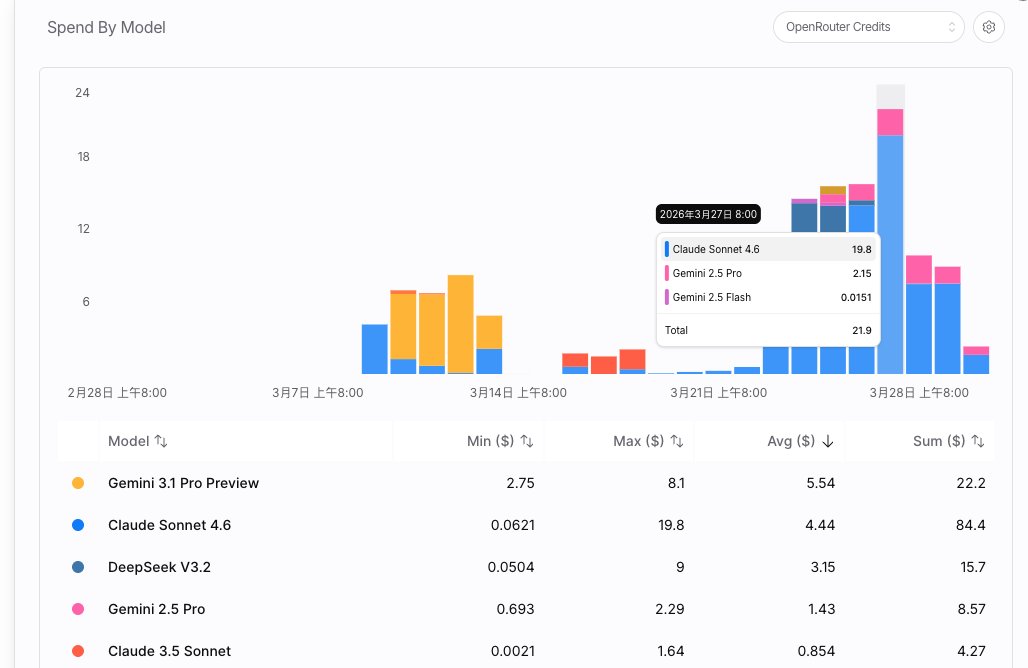1028x668 pixels.
Task: Click the orange Gemini 3.1 Pro Preview dot
Action: pyautogui.click(x=78, y=483)
